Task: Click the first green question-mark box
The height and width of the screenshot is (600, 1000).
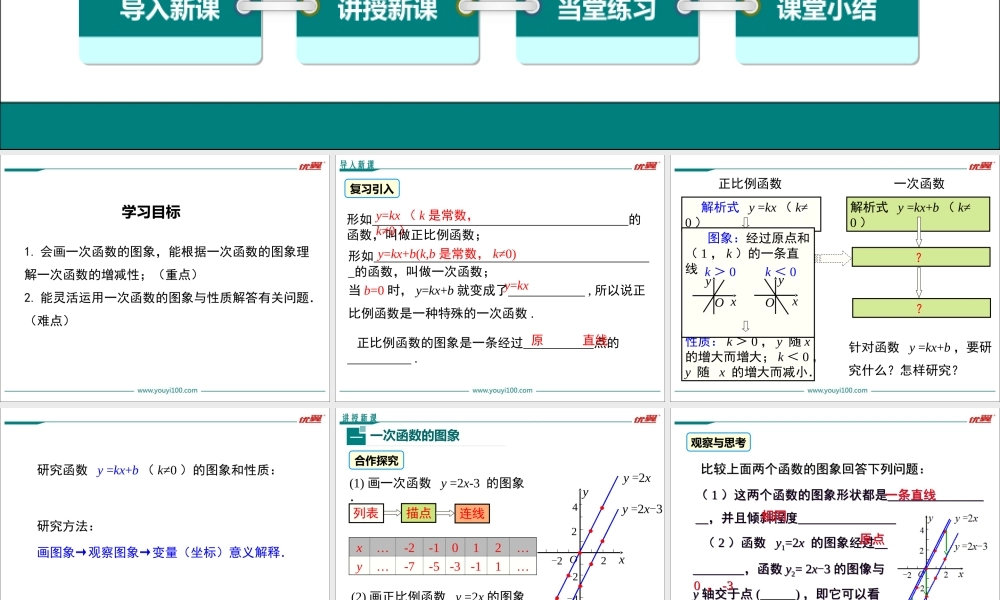Action: (918, 257)
